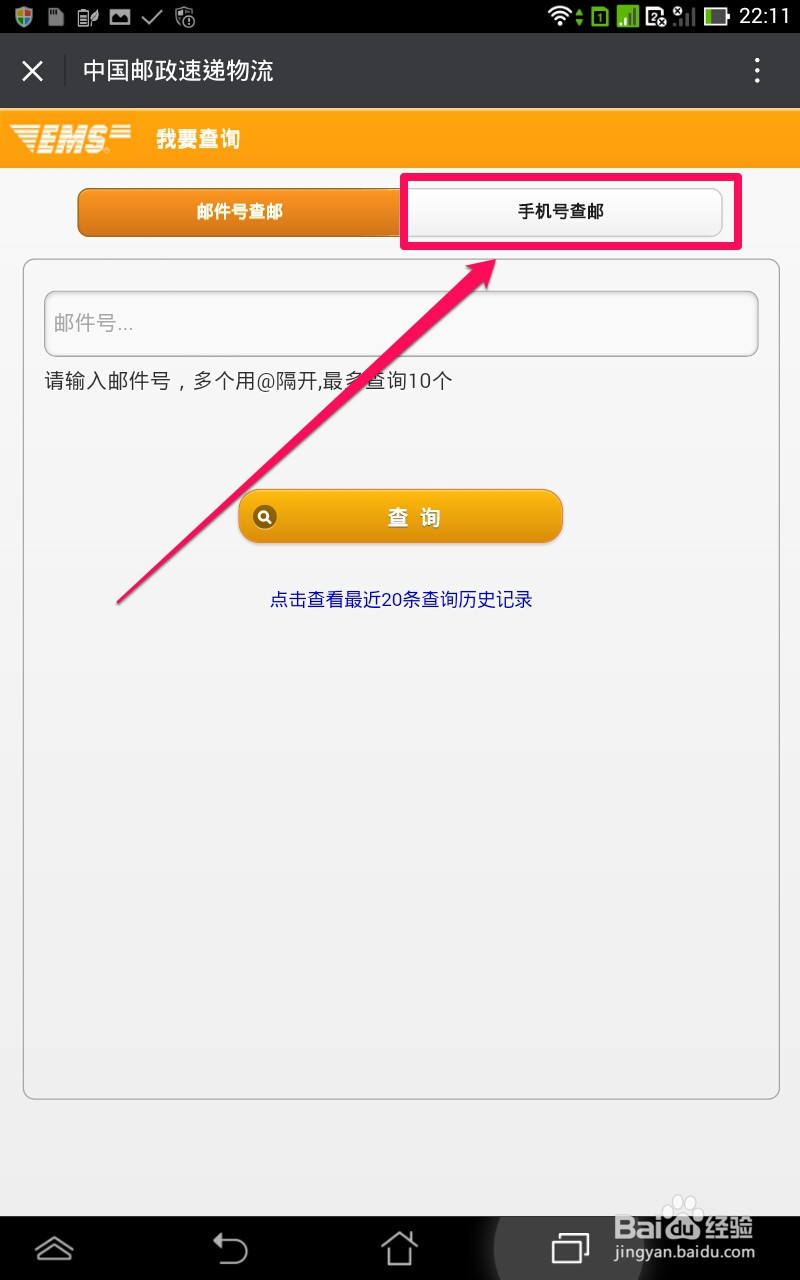Focus the 邮件号 input field

pos(401,323)
